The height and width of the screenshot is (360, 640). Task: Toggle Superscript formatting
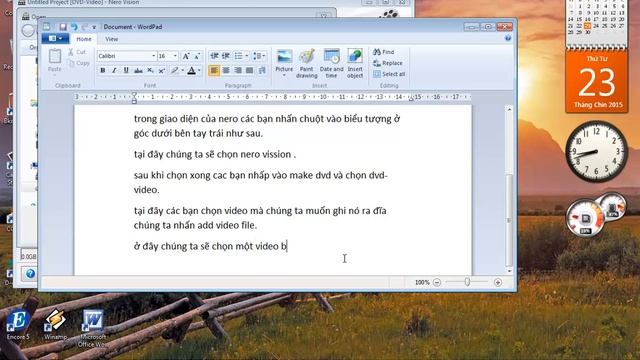[x=162, y=71]
